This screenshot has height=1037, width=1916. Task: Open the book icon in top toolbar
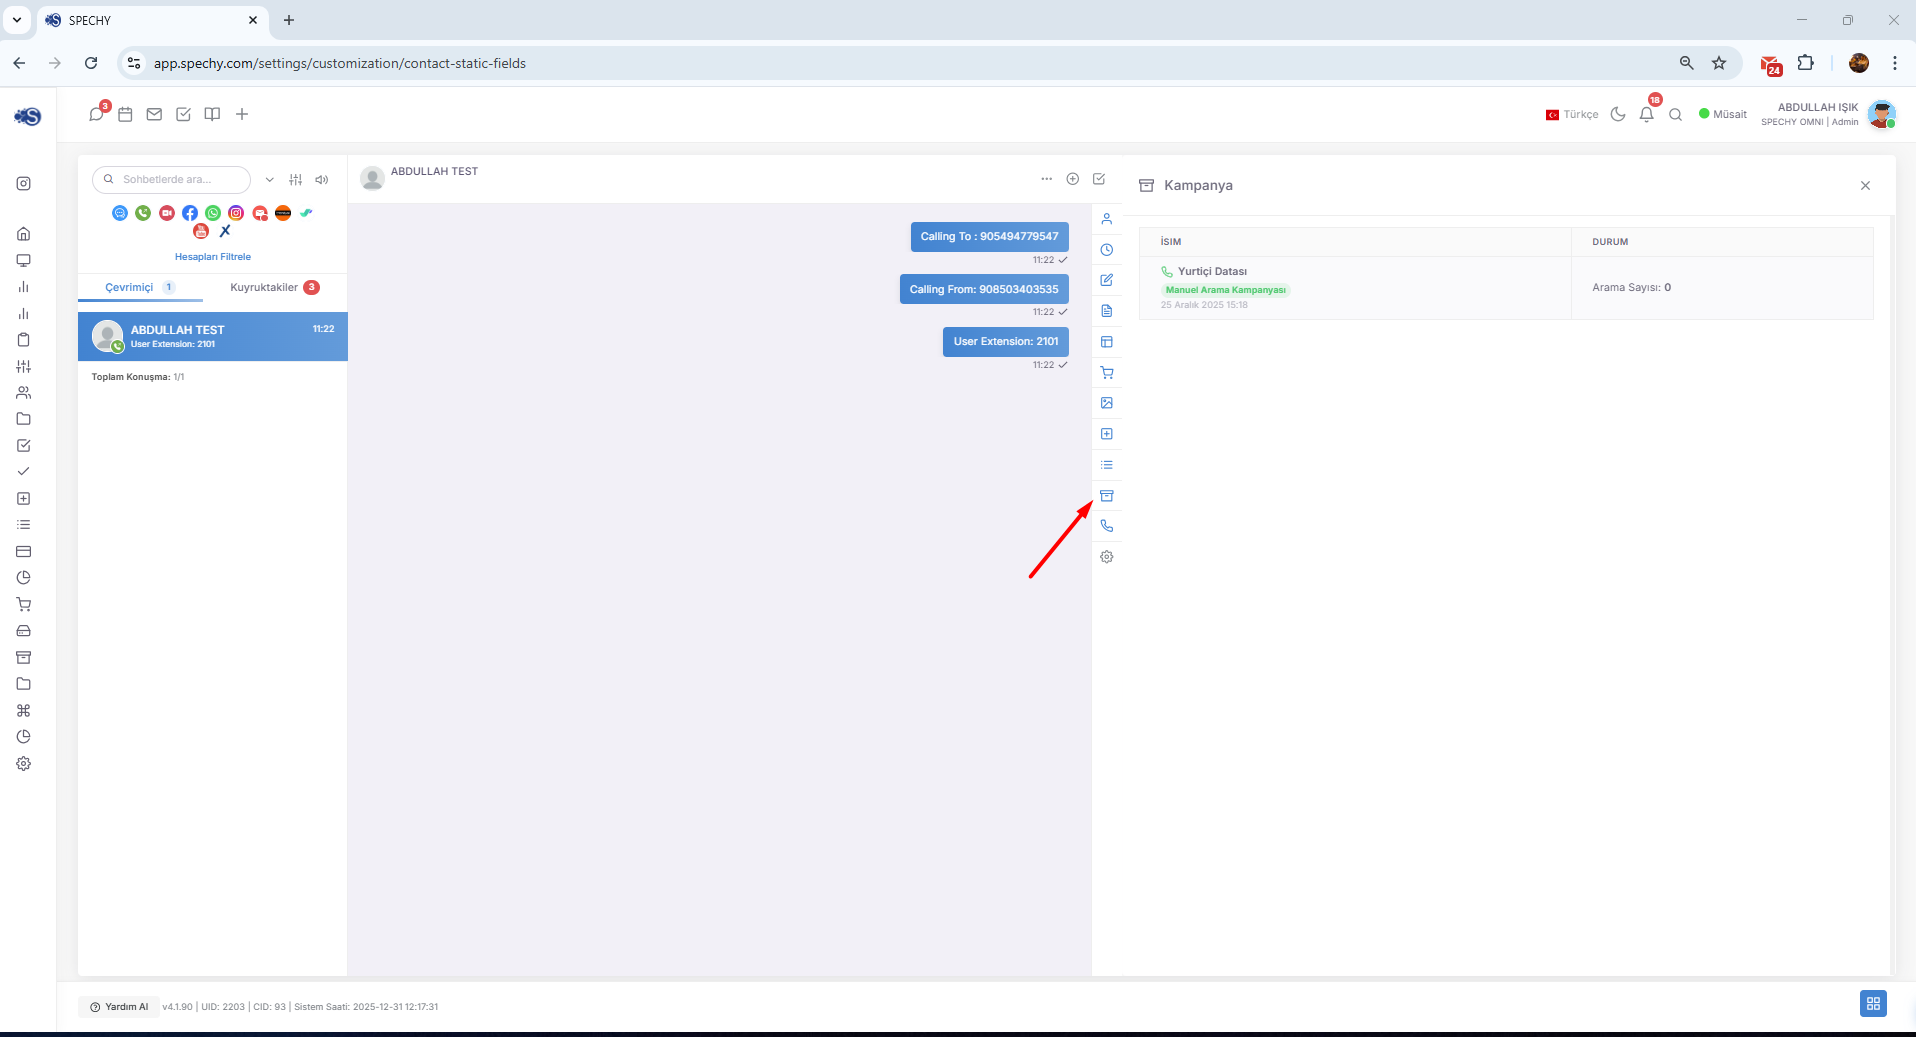212,114
